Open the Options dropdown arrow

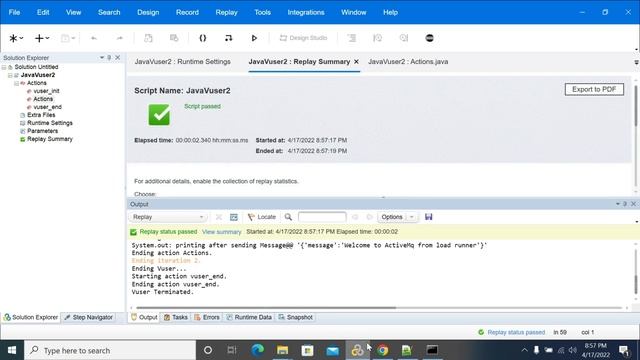[x=412, y=217]
